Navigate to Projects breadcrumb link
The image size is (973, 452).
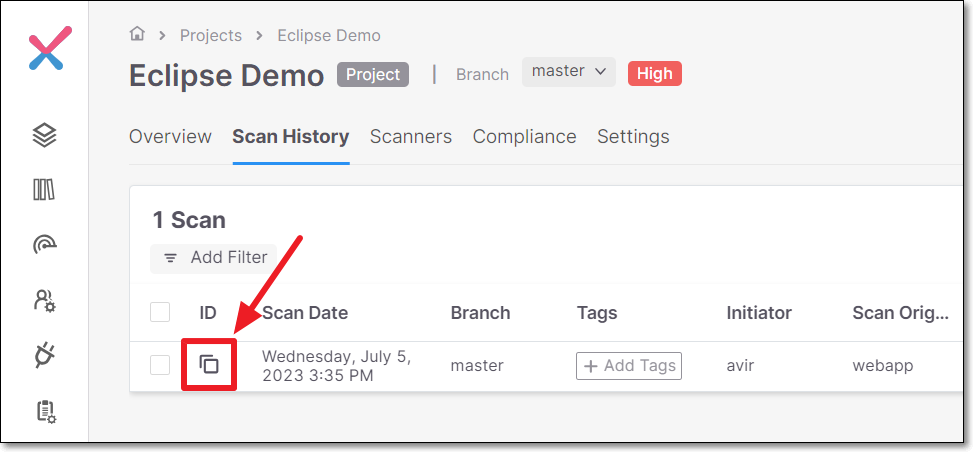click(x=211, y=35)
